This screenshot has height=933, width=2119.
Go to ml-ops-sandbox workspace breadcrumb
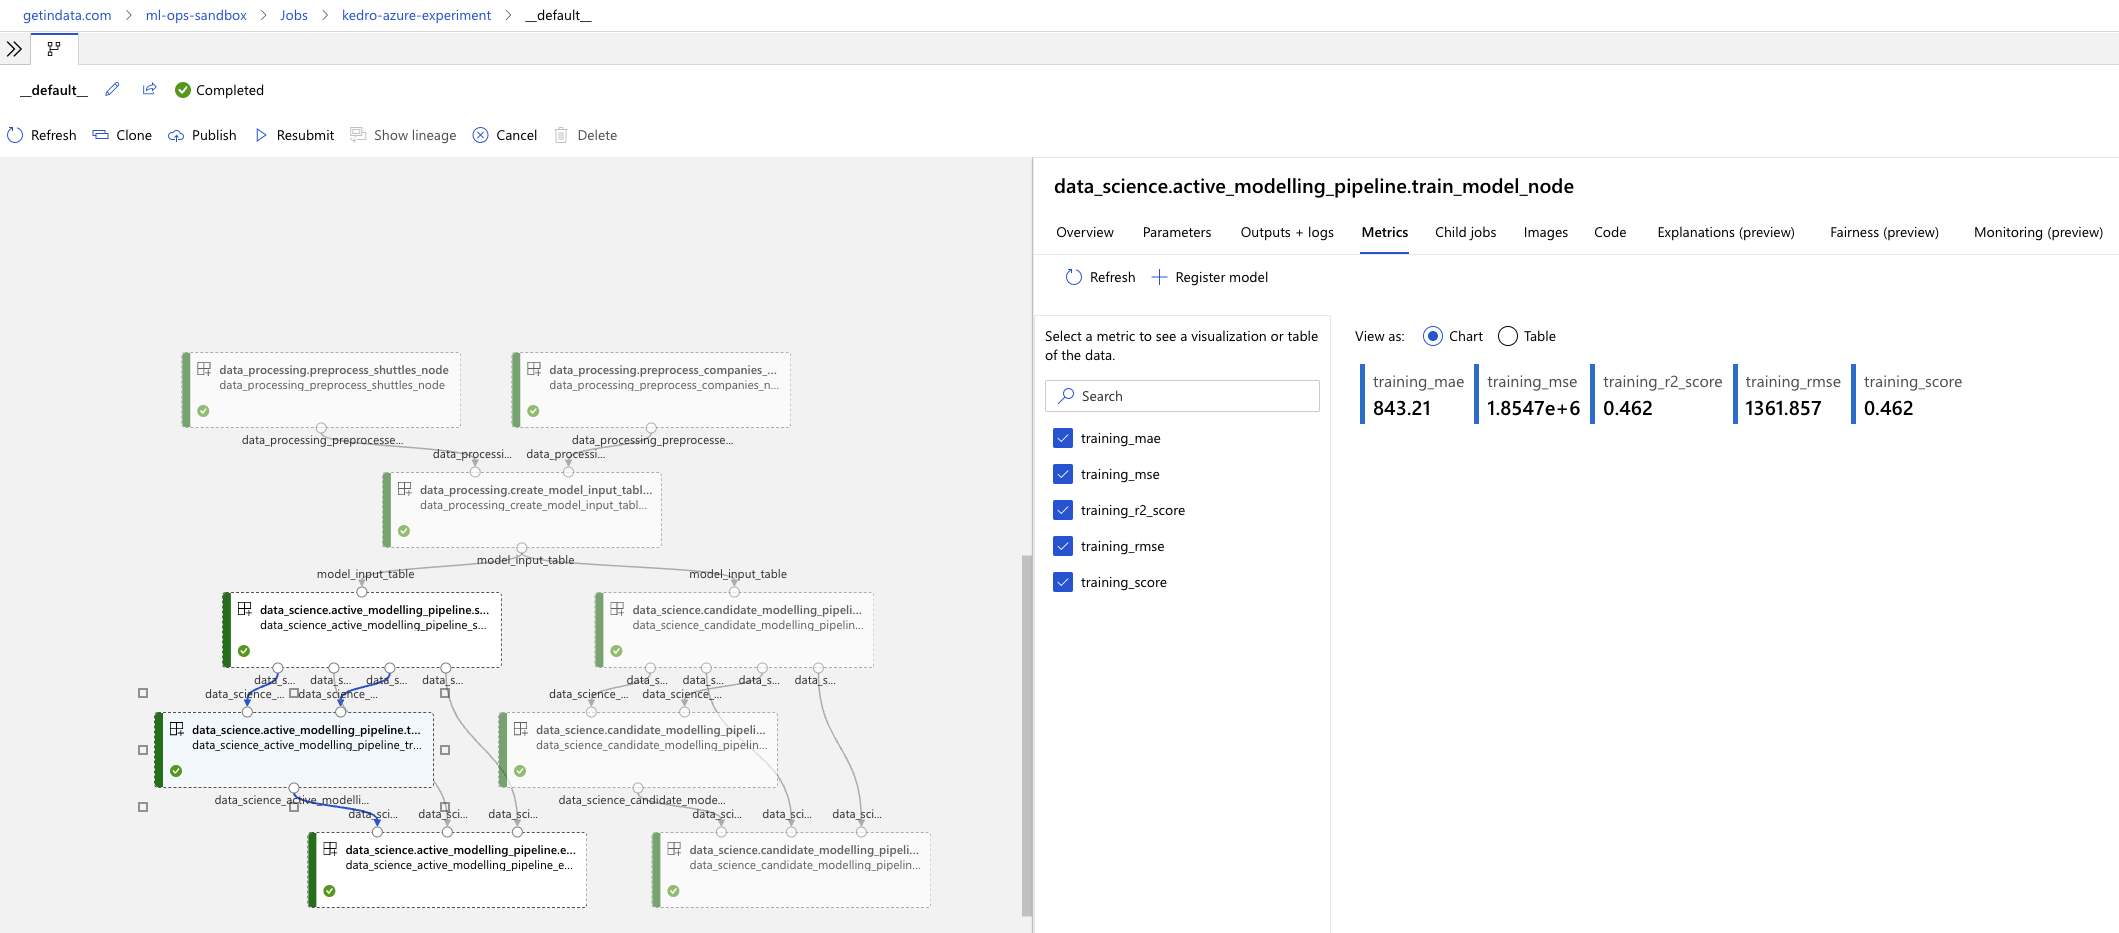tap(196, 15)
